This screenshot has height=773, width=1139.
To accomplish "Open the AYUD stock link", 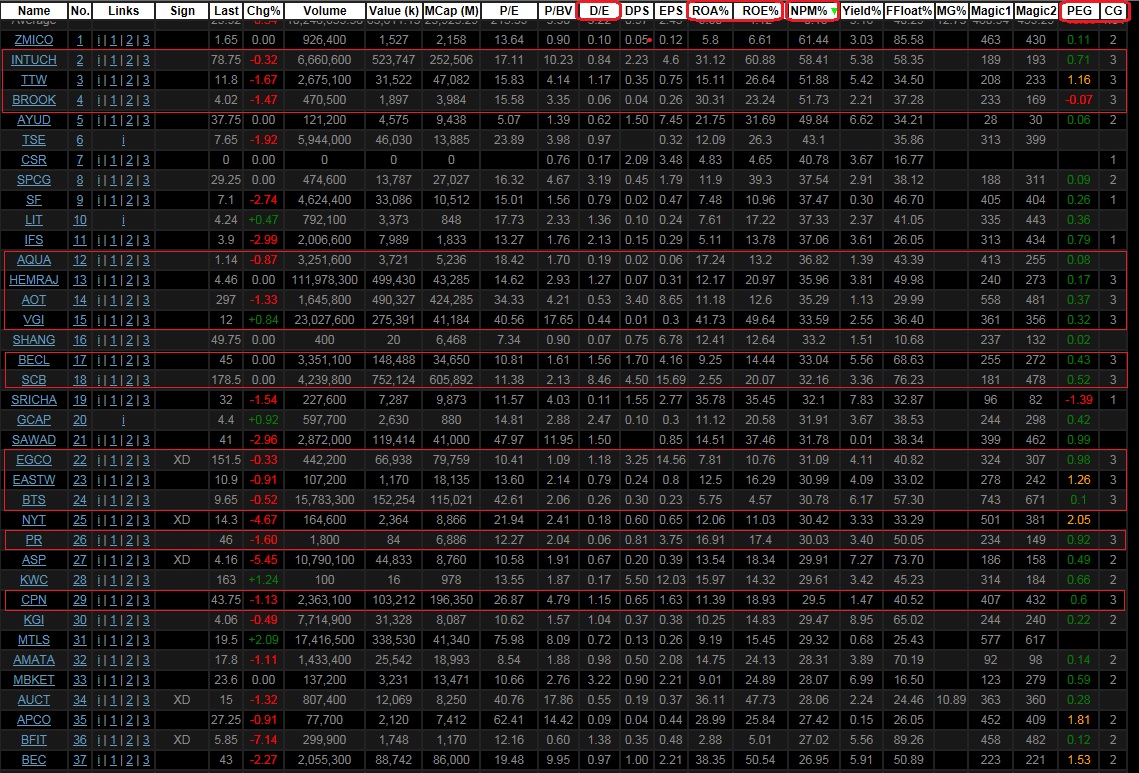I will 34,120.
